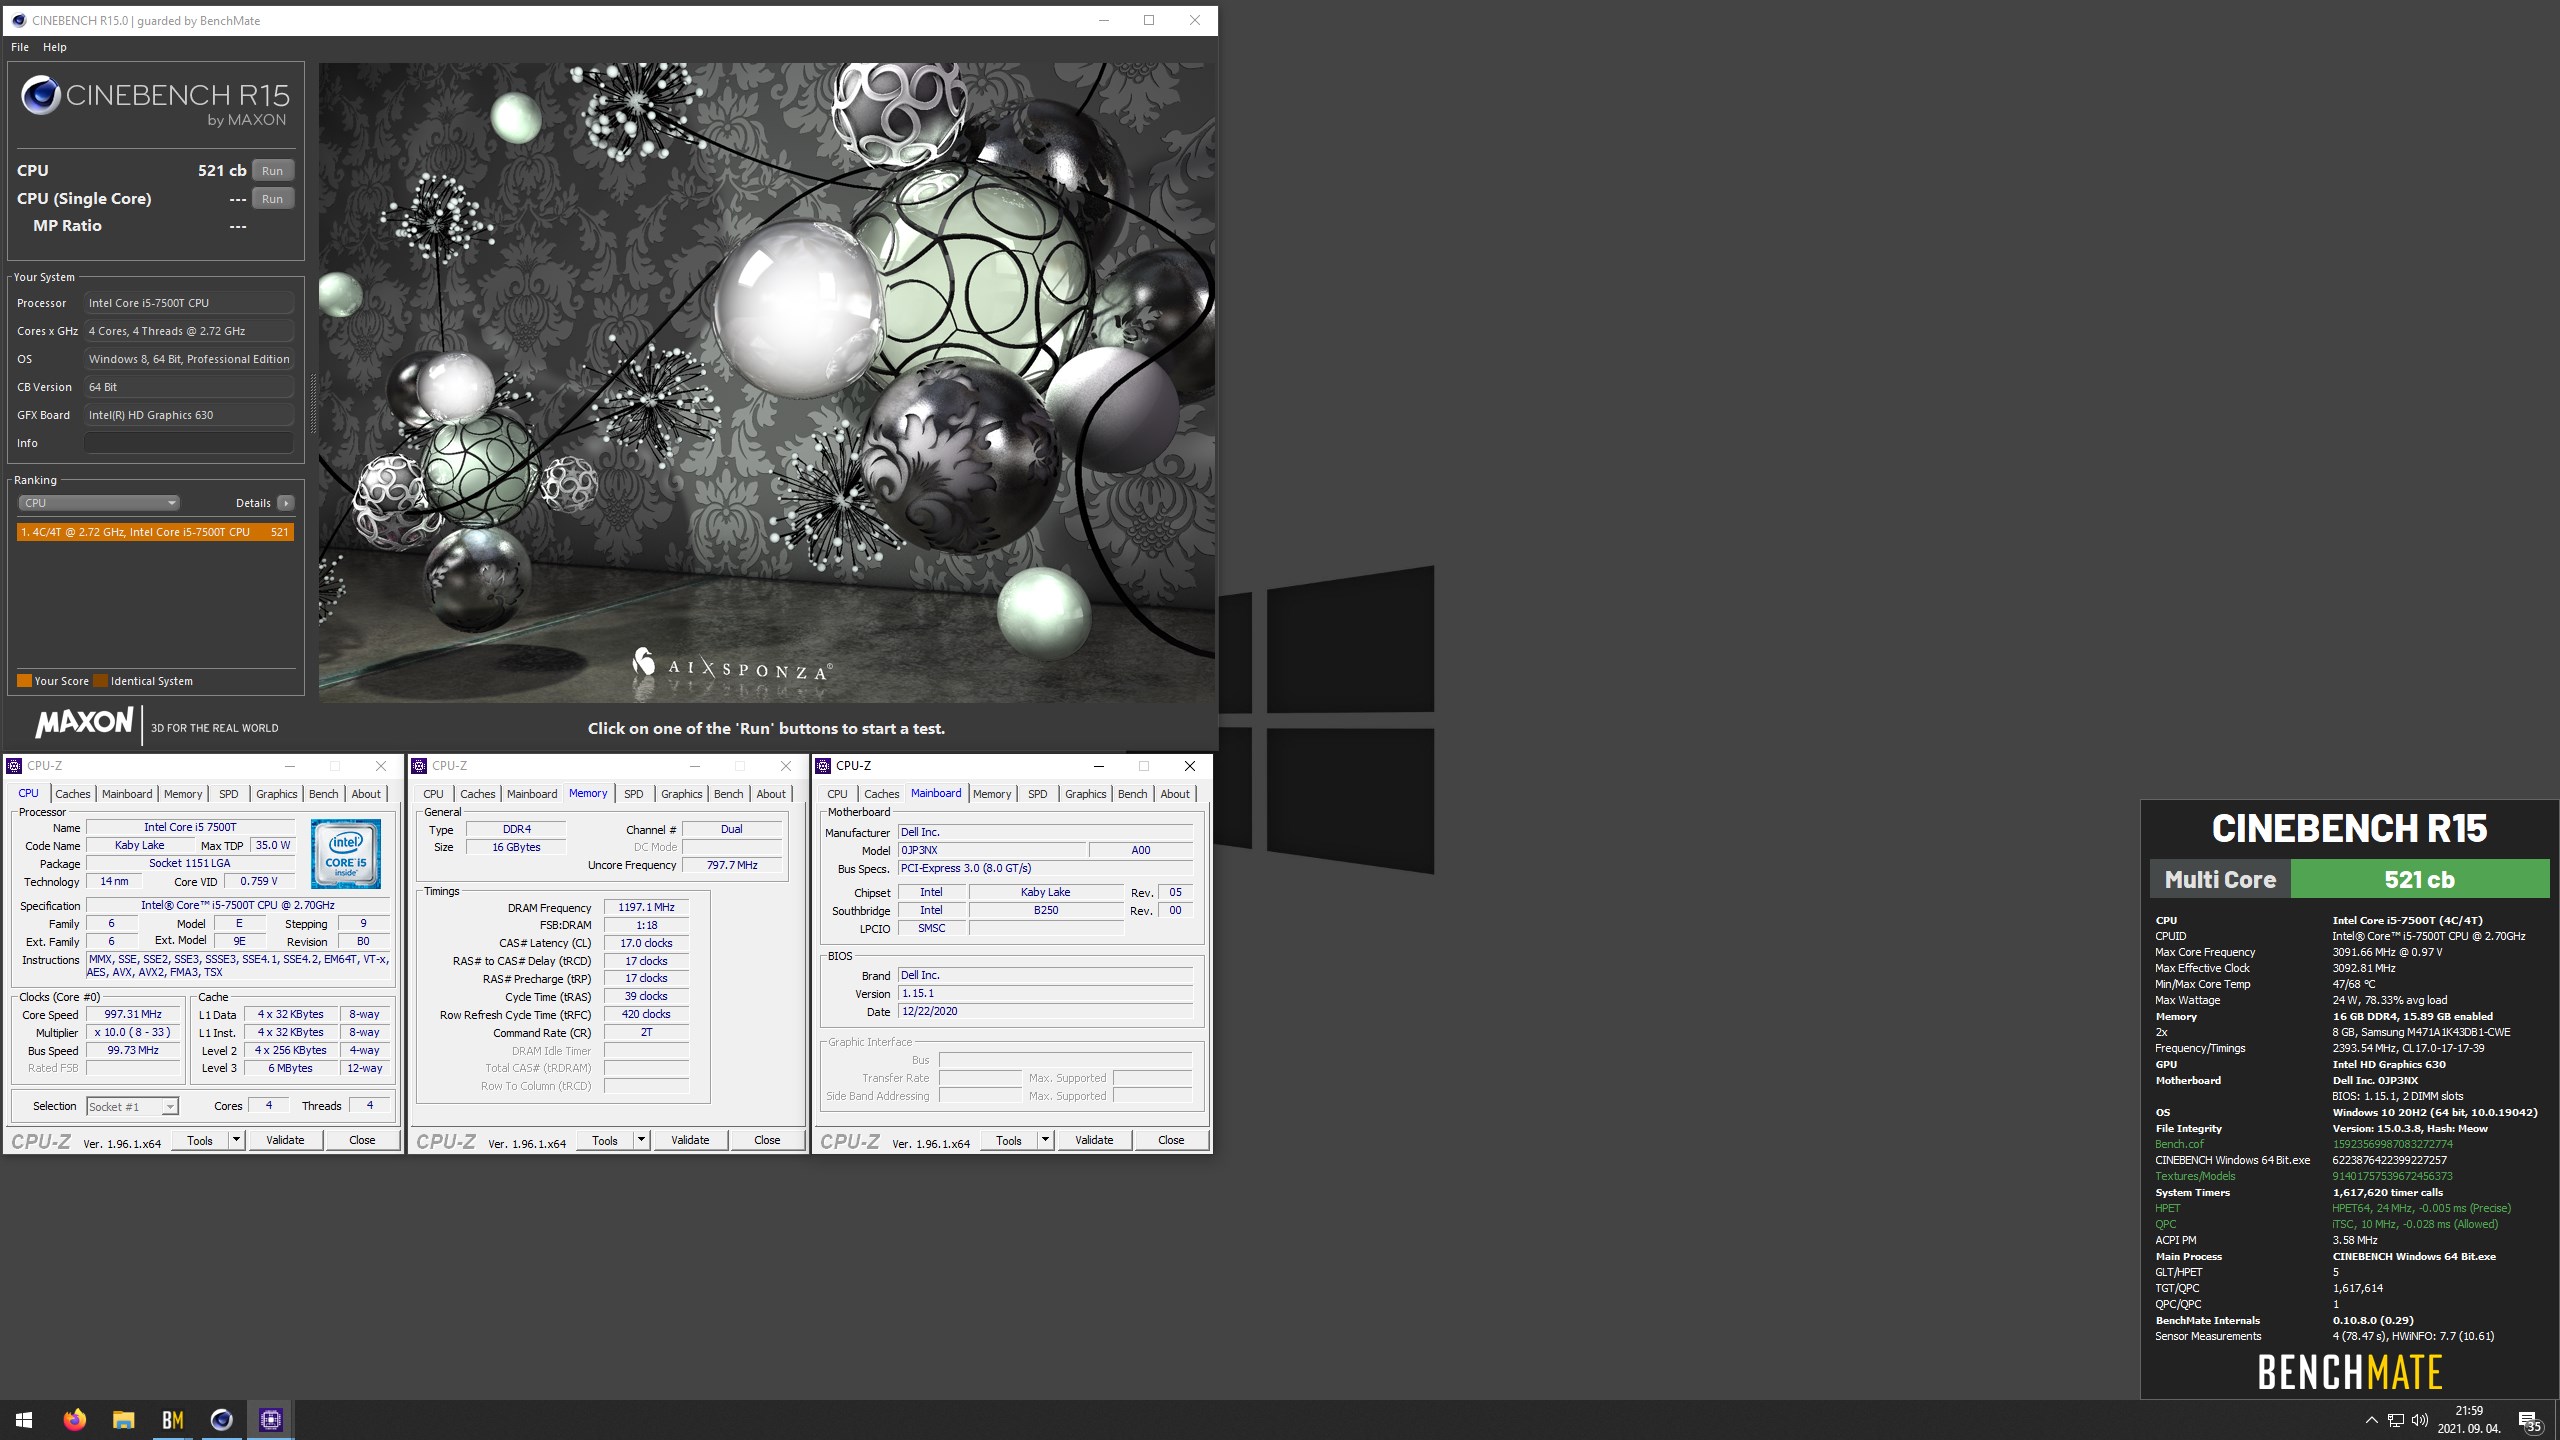Click the rendered scene image
Viewport: 2560px width, 1440px height.
point(767,382)
